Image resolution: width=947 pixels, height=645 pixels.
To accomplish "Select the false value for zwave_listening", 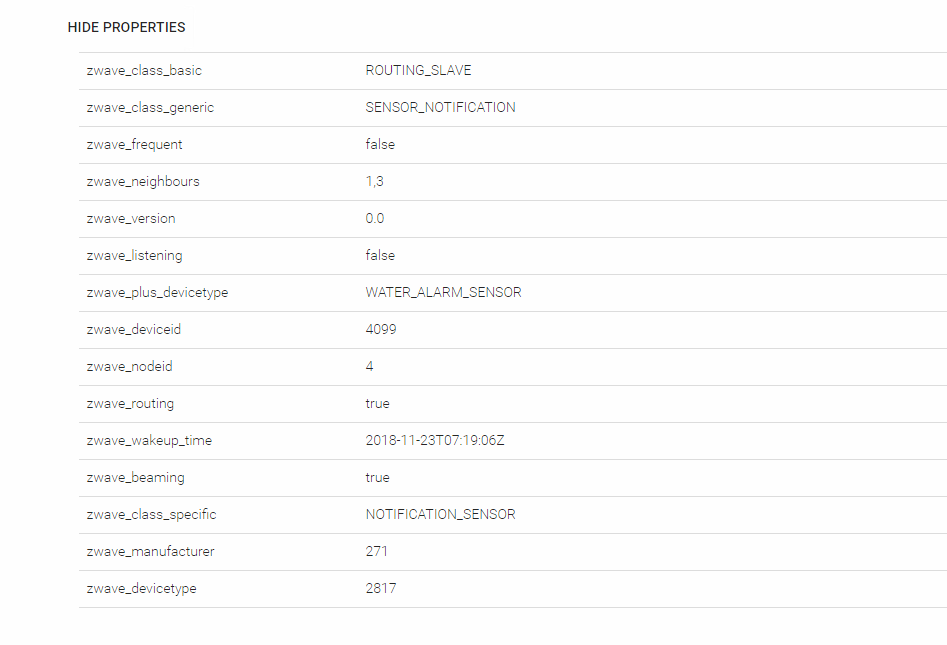I will click(380, 256).
